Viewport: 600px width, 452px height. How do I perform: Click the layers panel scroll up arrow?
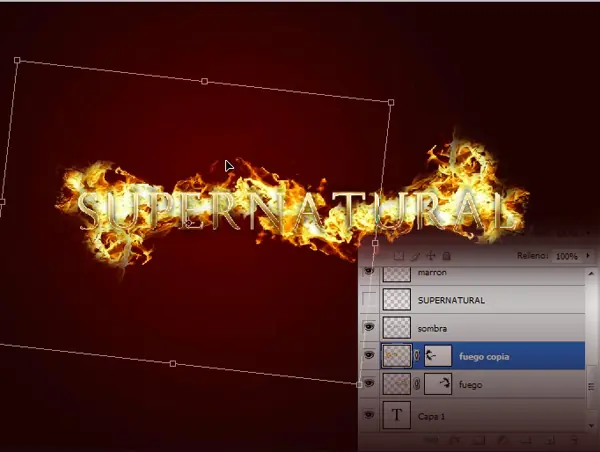(592, 273)
